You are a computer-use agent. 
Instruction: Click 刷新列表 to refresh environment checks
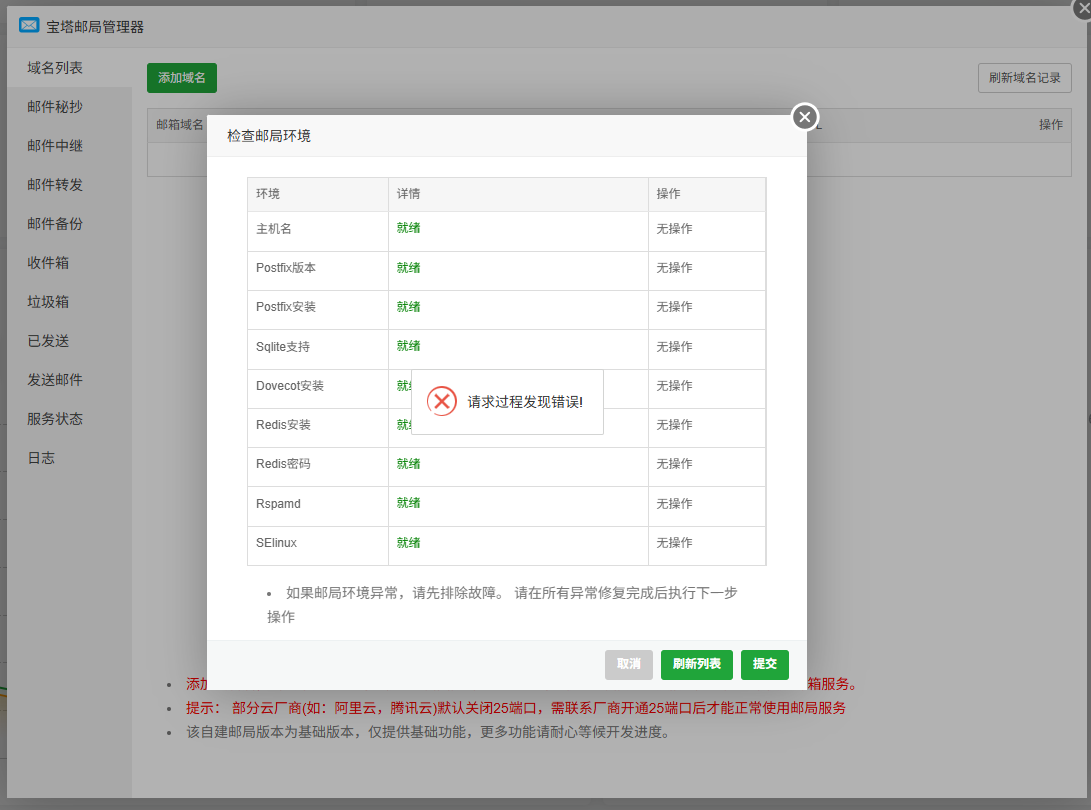pyautogui.click(x=695, y=664)
